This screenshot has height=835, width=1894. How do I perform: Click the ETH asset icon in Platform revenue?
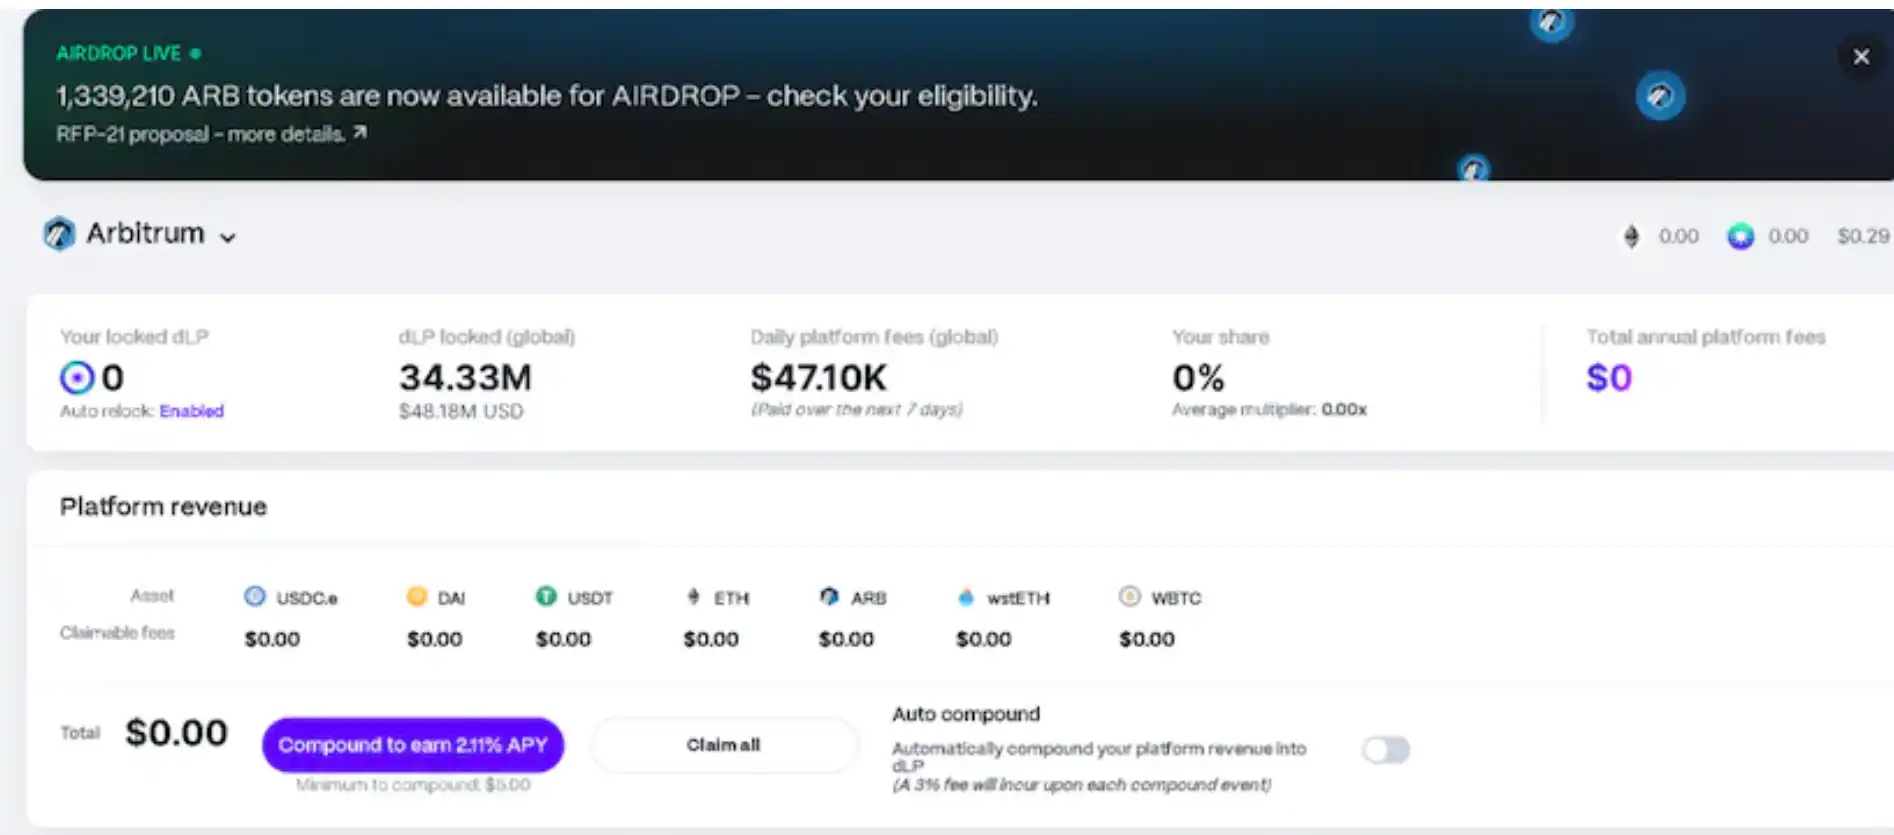click(x=694, y=596)
